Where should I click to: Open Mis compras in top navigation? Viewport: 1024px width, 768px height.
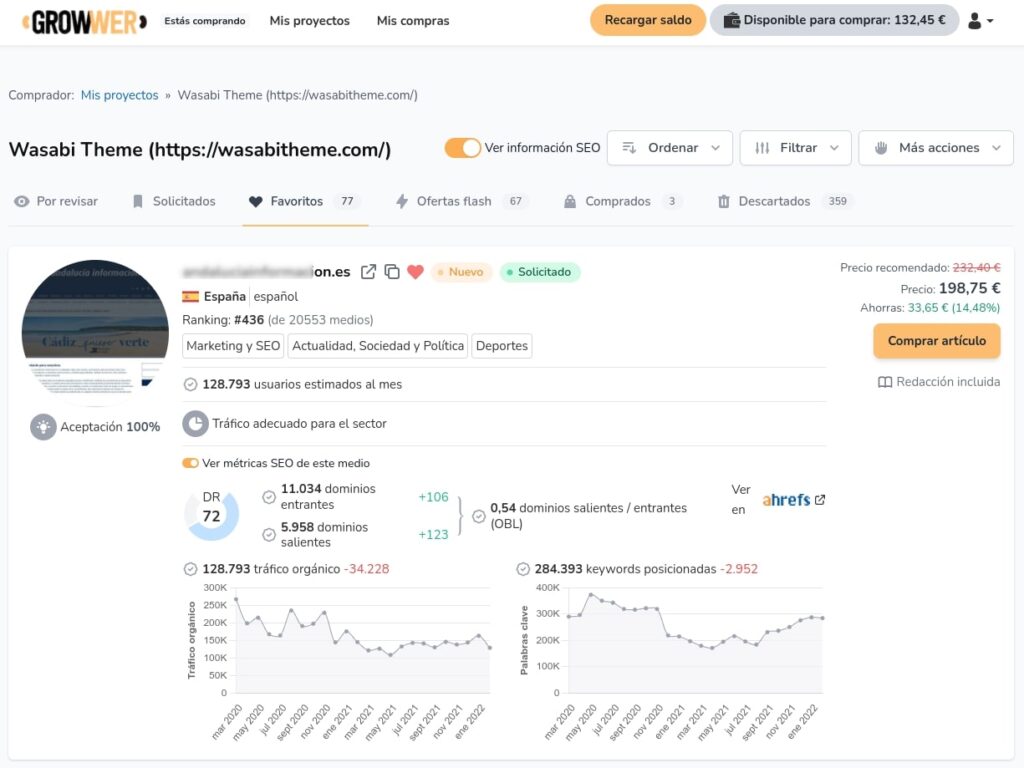click(x=413, y=21)
